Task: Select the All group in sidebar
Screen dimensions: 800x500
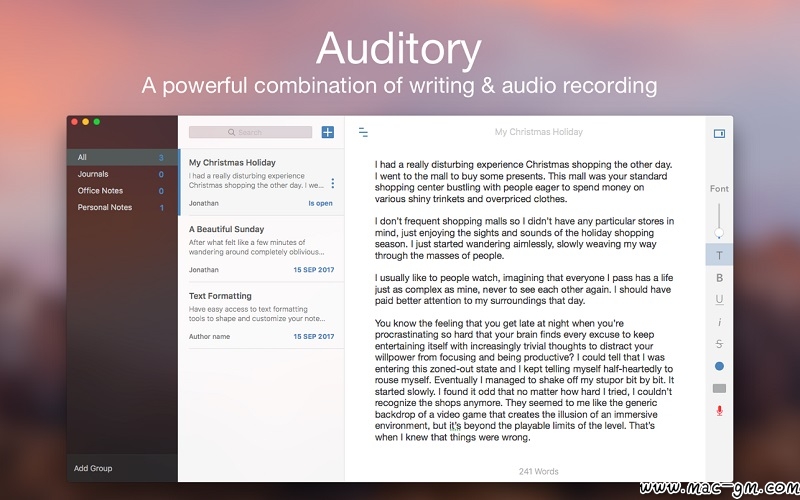Action: (x=122, y=157)
